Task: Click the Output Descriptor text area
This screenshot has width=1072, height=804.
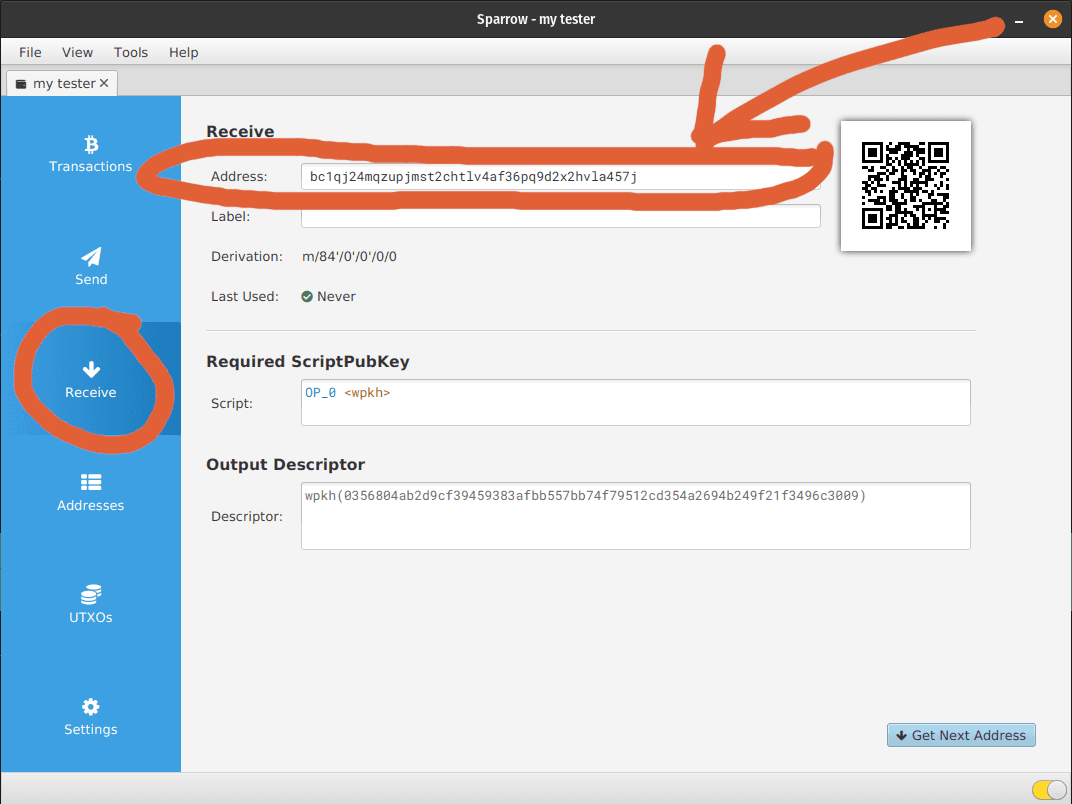Action: tap(635, 516)
